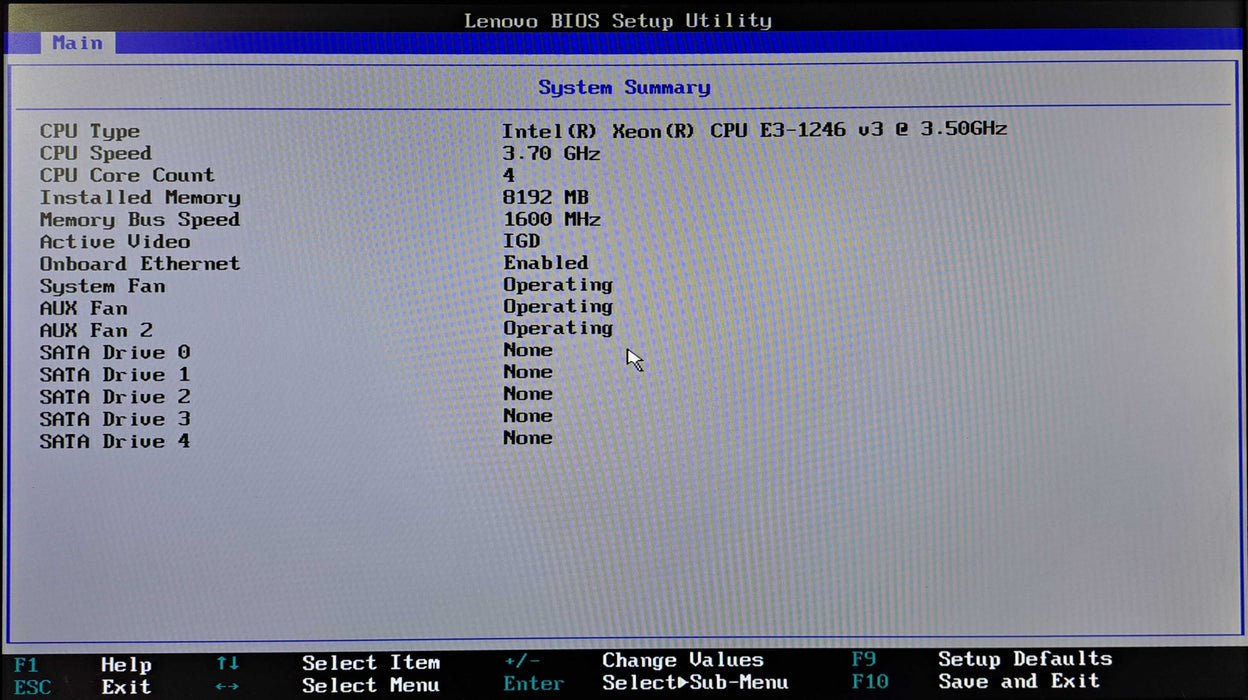Click the F1 Help key hint
The image size is (1248, 700).
pyautogui.click(x=83, y=665)
